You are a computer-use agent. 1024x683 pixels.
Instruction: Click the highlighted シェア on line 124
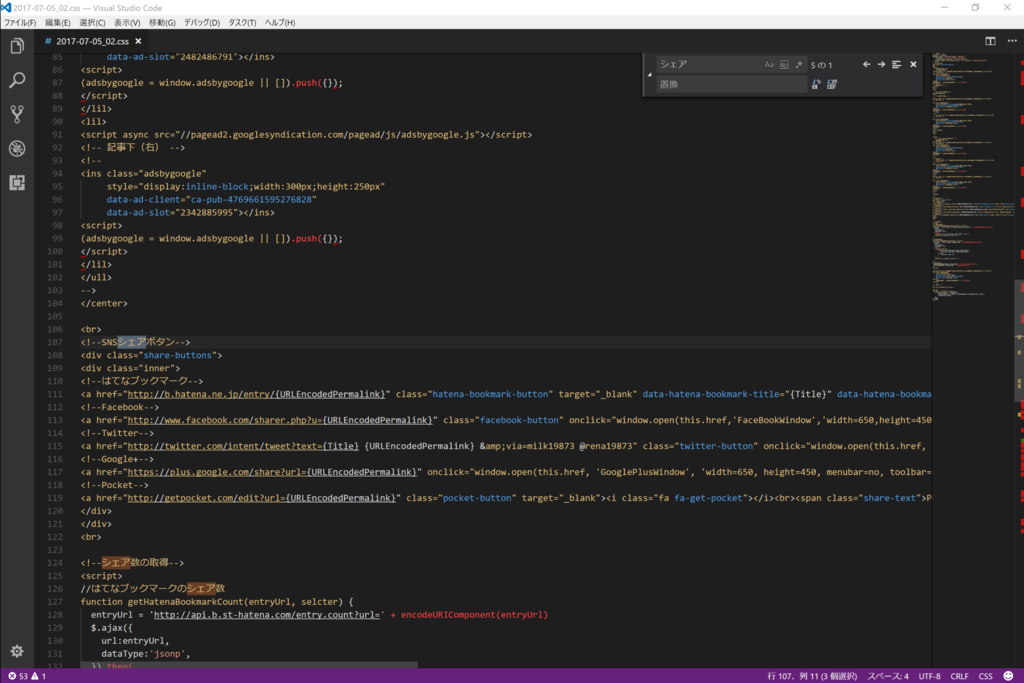116,562
